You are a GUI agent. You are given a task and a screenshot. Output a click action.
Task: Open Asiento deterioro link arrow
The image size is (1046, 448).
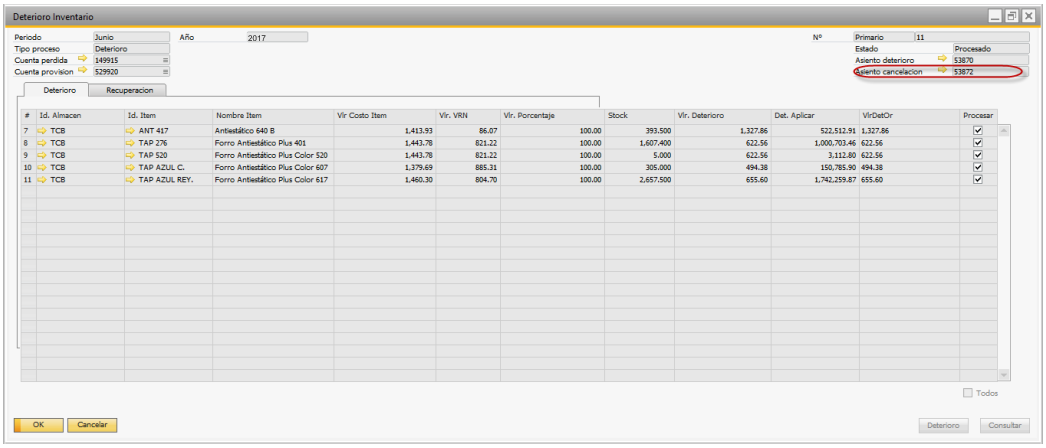click(x=941, y=60)
